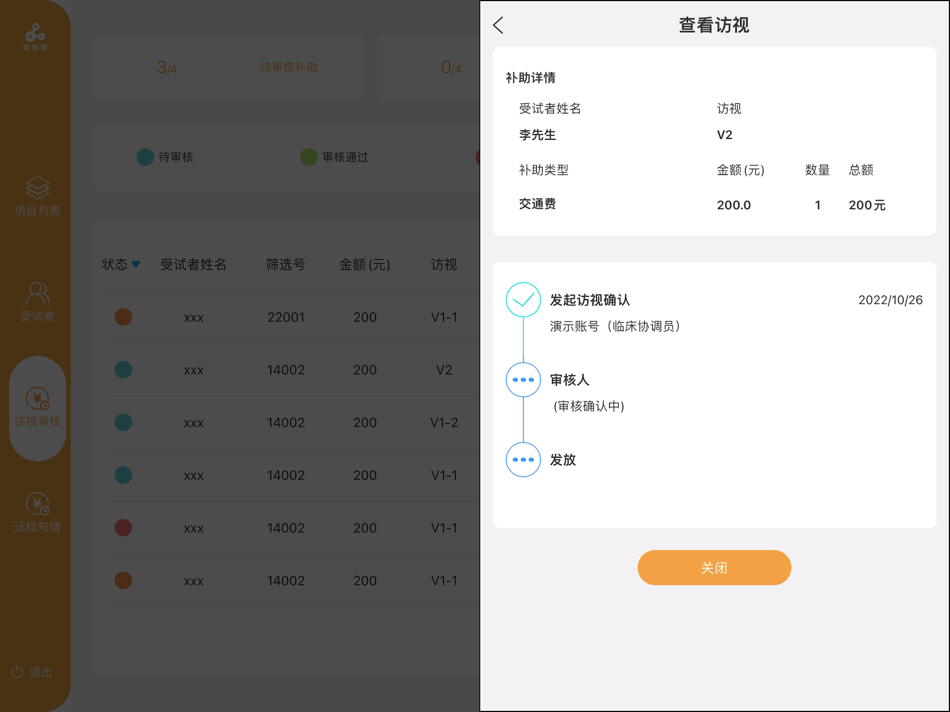Toggle the teal 待审核 legend dot

(145, 157)
